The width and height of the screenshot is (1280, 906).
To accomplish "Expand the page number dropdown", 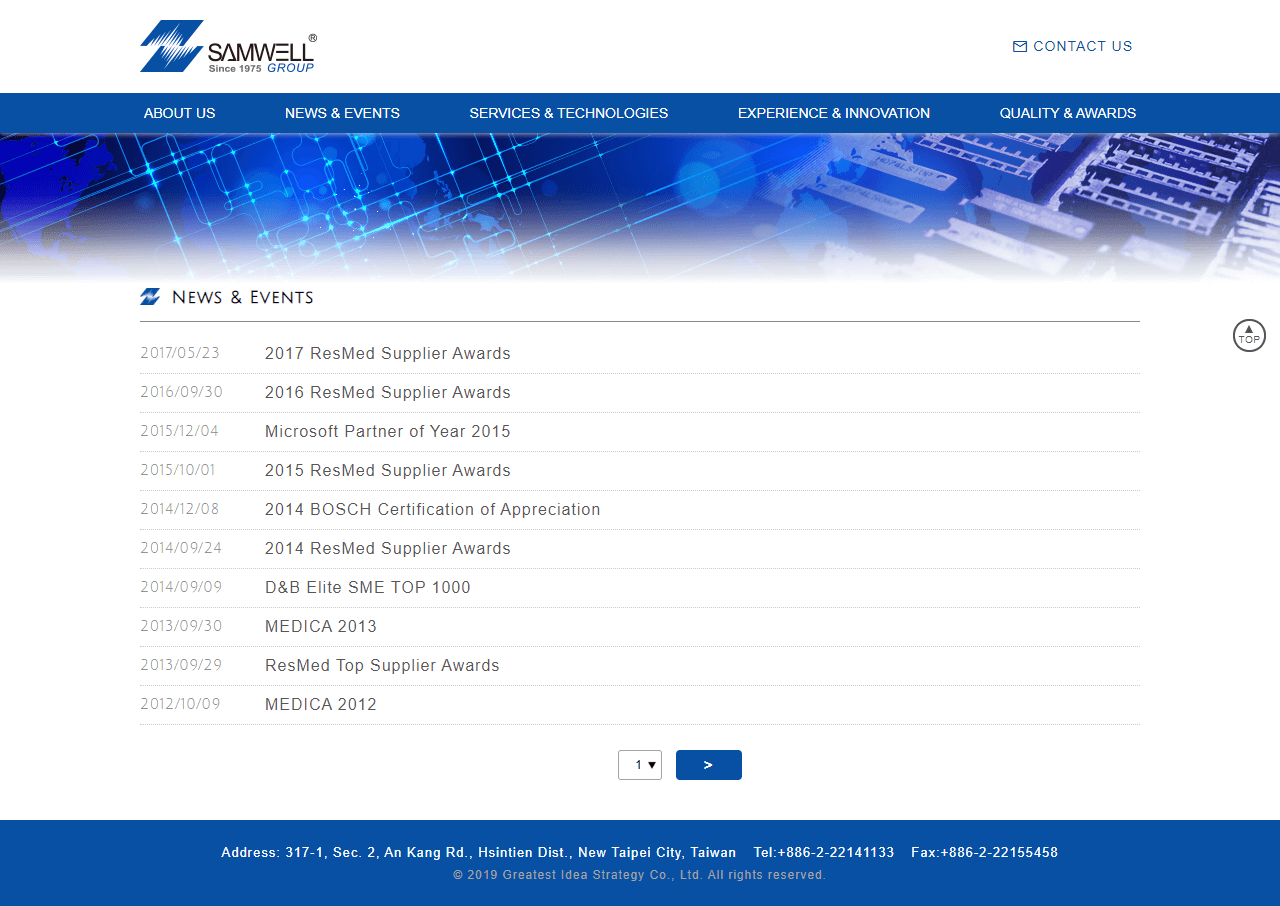I will point(640,765).
